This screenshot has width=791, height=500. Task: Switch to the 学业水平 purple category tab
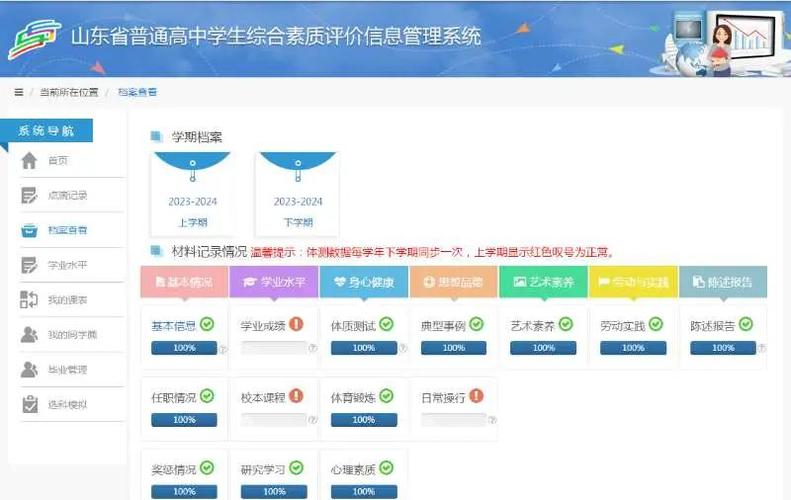274,282
